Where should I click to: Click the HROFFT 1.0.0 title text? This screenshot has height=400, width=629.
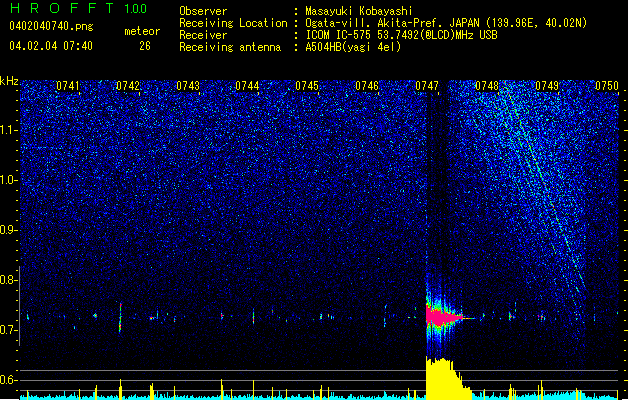pyautogui.click(x=78, y=8)
